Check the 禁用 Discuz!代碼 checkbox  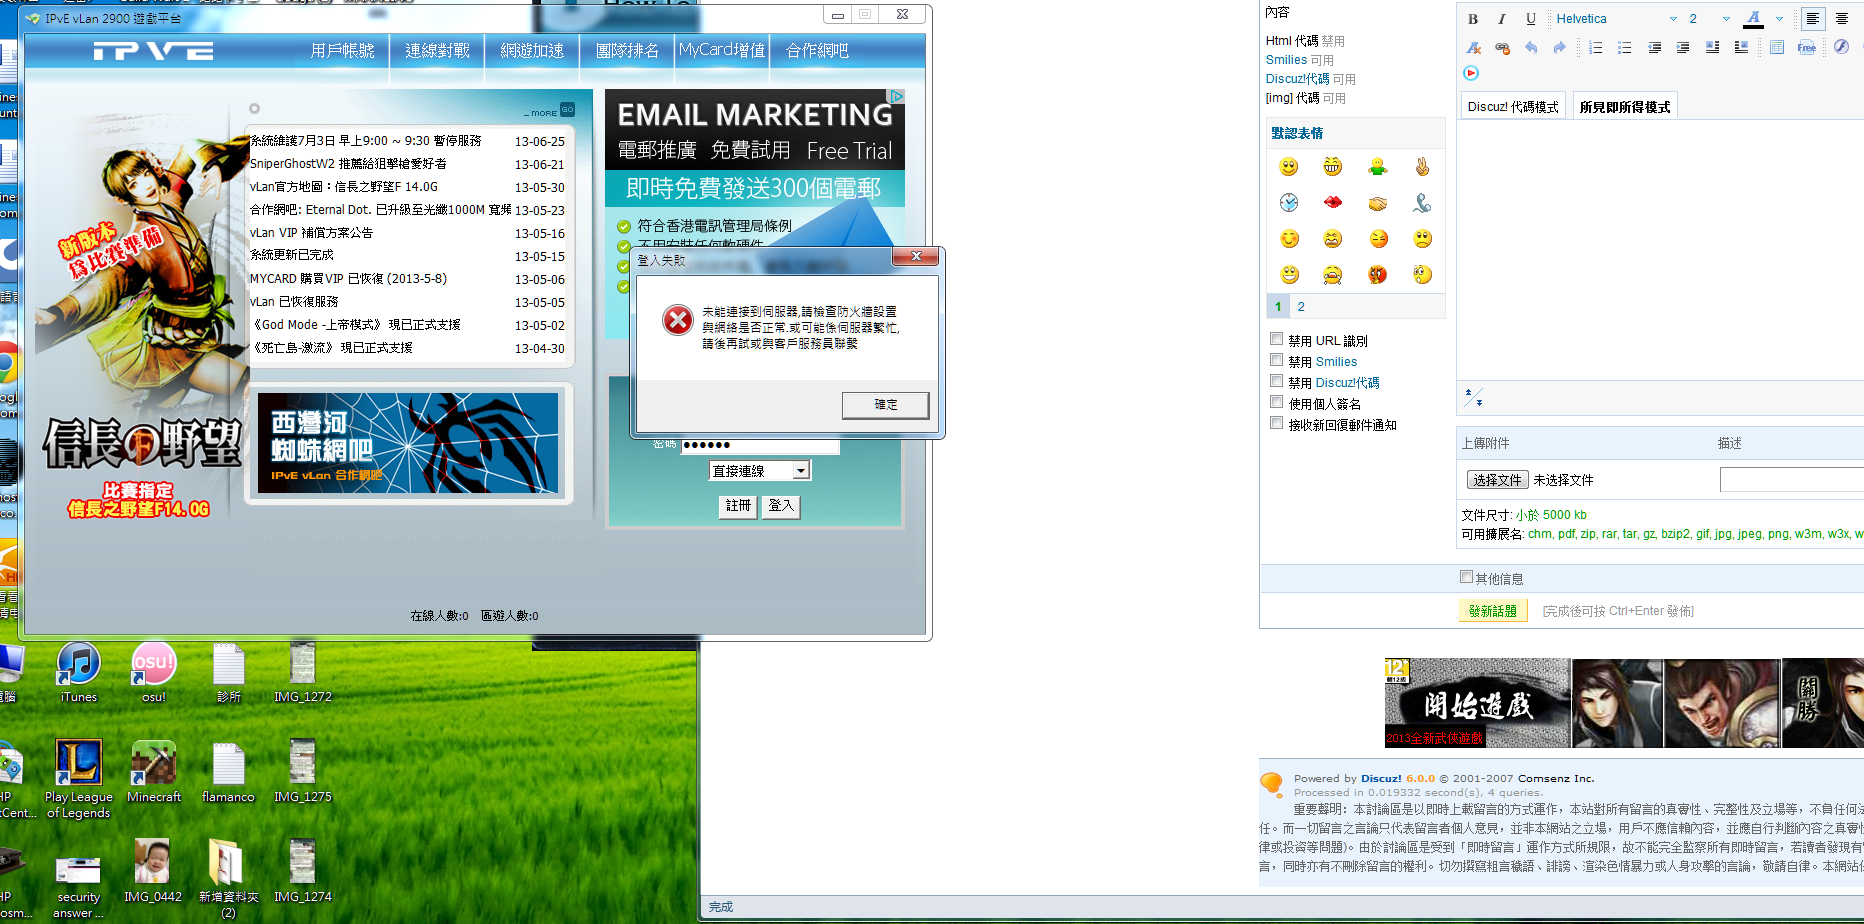point(1276,381)
